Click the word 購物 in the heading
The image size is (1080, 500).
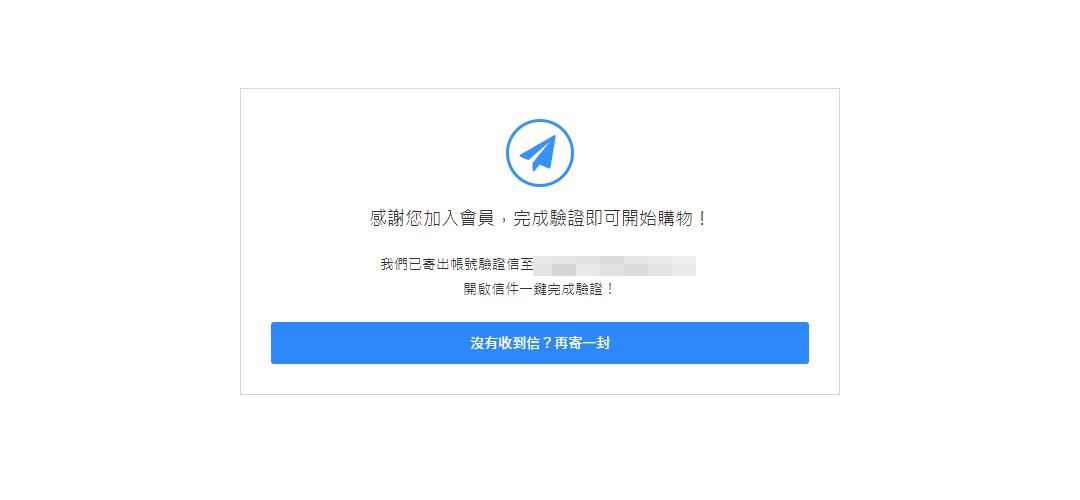(x=673, y=219)
